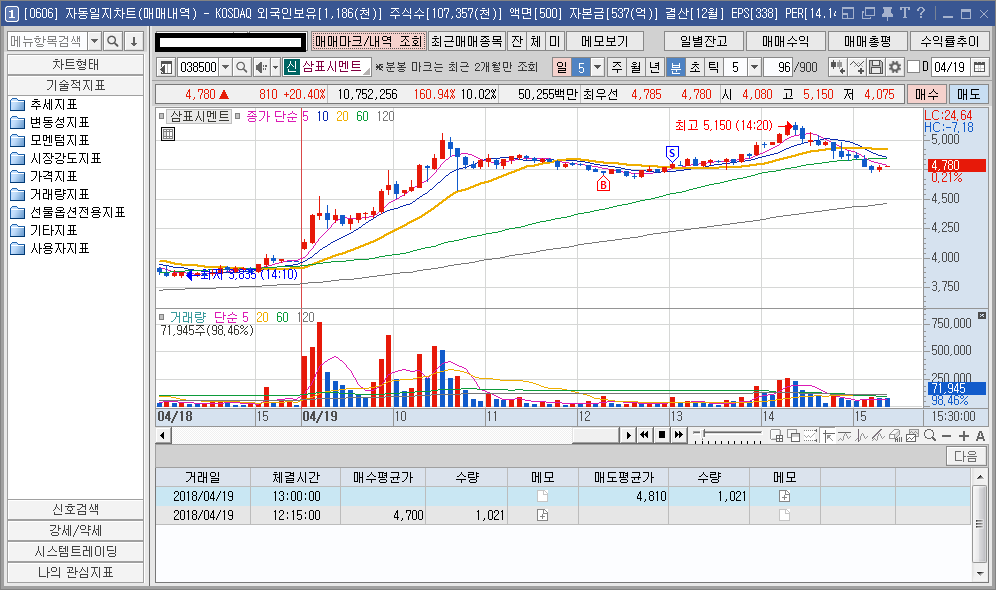Screen dimensions: 996x590
Task: Open memo icon in 13:00:00 sell row
Action: (x=784, y=496)
